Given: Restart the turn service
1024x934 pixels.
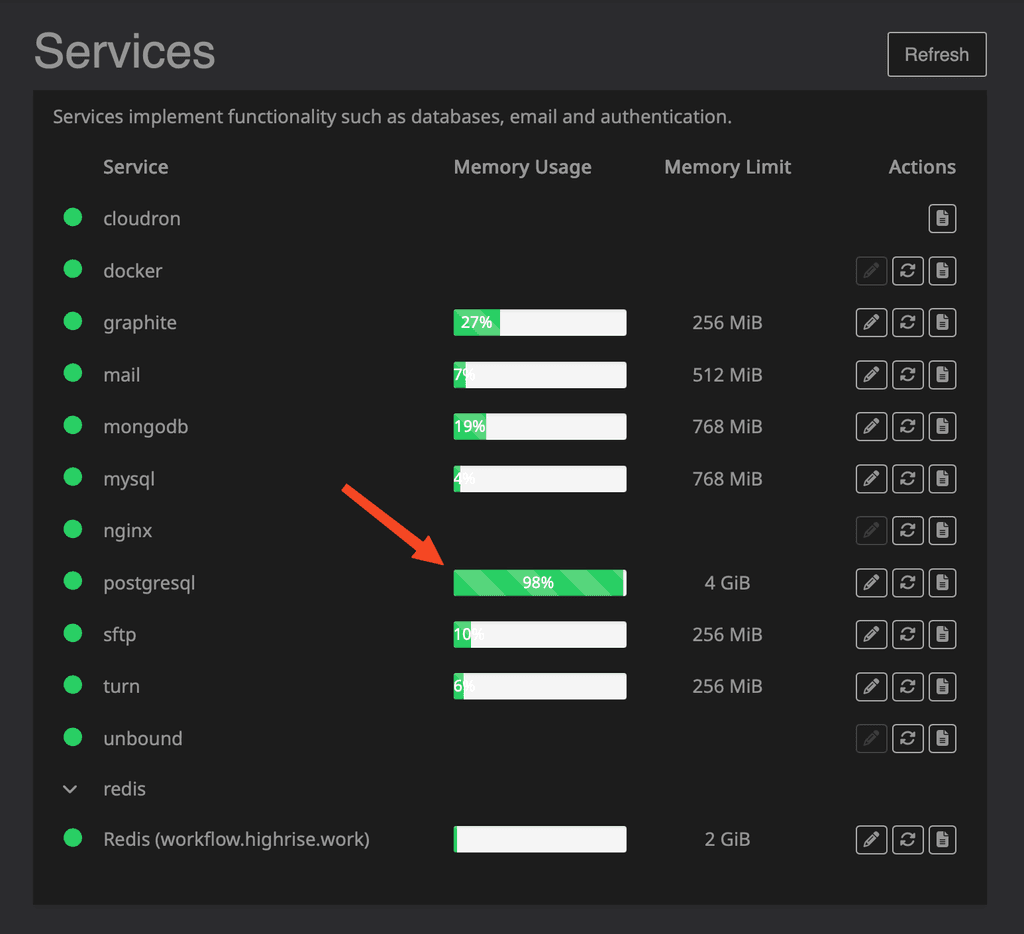Looking at the screenshot, I should [907, 686].
